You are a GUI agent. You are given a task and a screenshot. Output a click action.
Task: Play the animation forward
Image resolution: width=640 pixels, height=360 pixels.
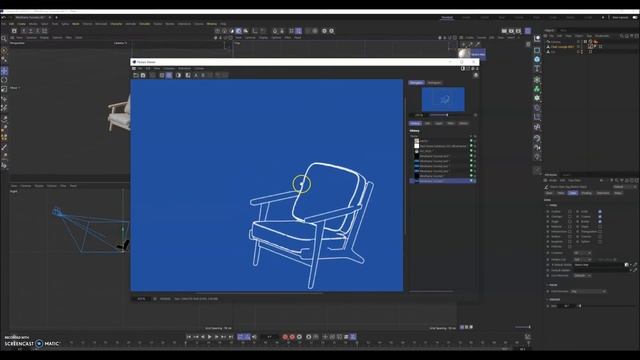point(210,337)
